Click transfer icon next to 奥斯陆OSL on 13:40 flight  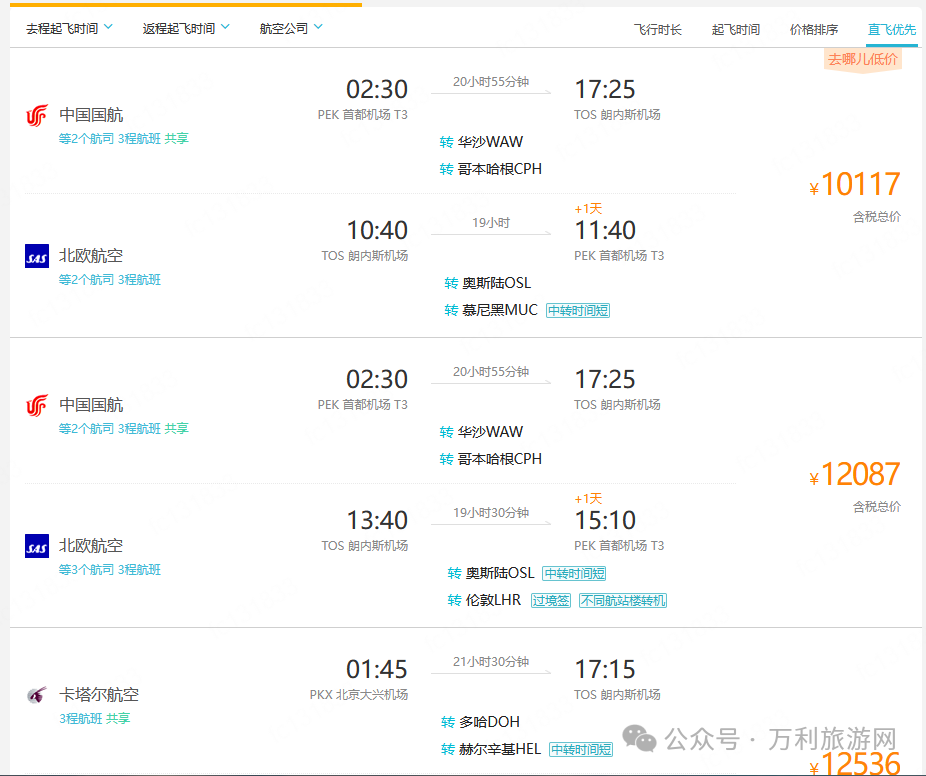point(455,573)
